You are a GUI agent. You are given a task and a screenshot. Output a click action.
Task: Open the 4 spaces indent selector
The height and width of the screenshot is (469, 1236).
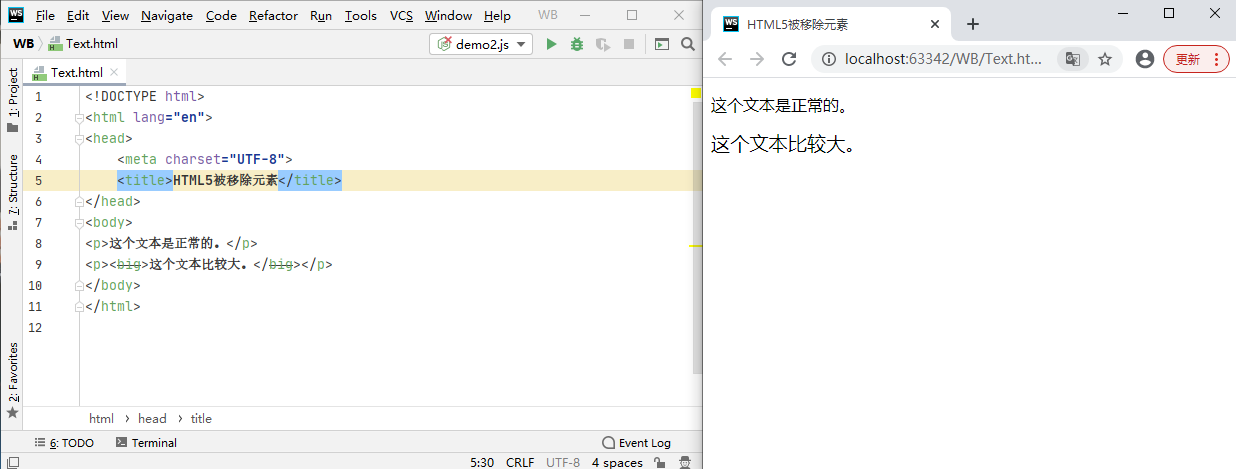pyautogui.click(x=617, y=462)
